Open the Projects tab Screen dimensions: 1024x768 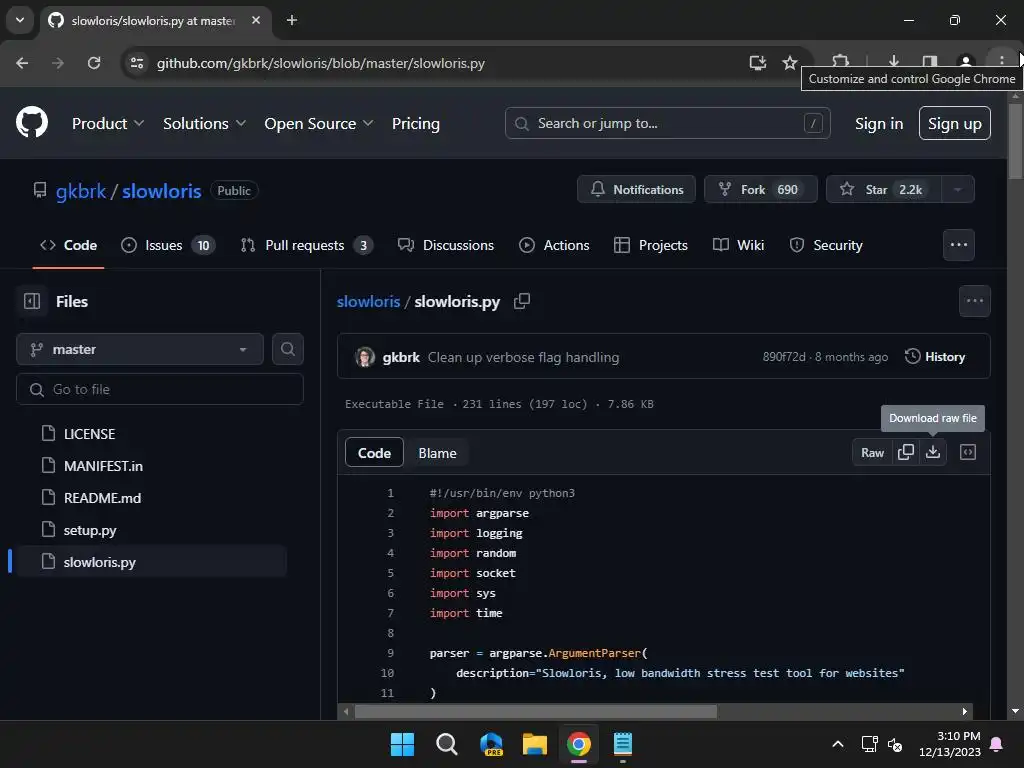click(651, 245)
